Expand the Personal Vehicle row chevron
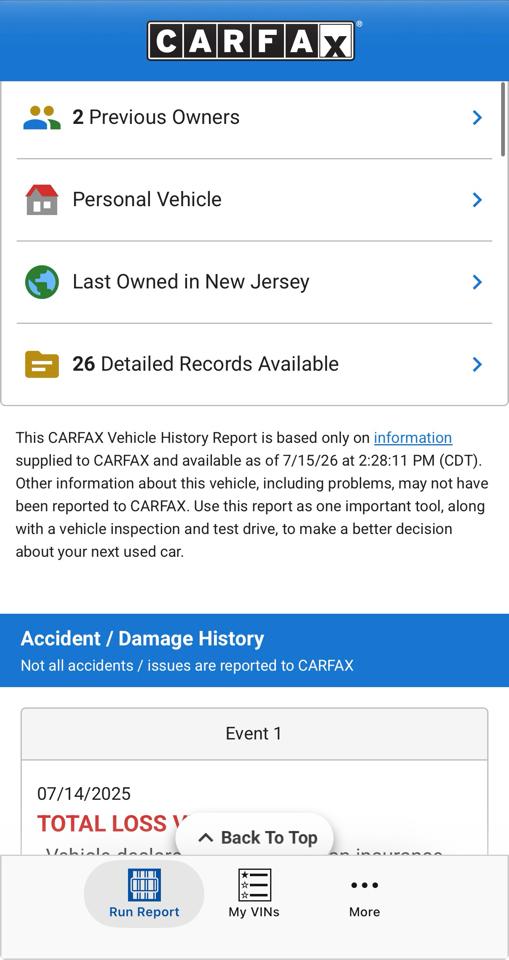The width and height of the screenshot is (509, 960). pyautogui.click(x=477, y=200)
